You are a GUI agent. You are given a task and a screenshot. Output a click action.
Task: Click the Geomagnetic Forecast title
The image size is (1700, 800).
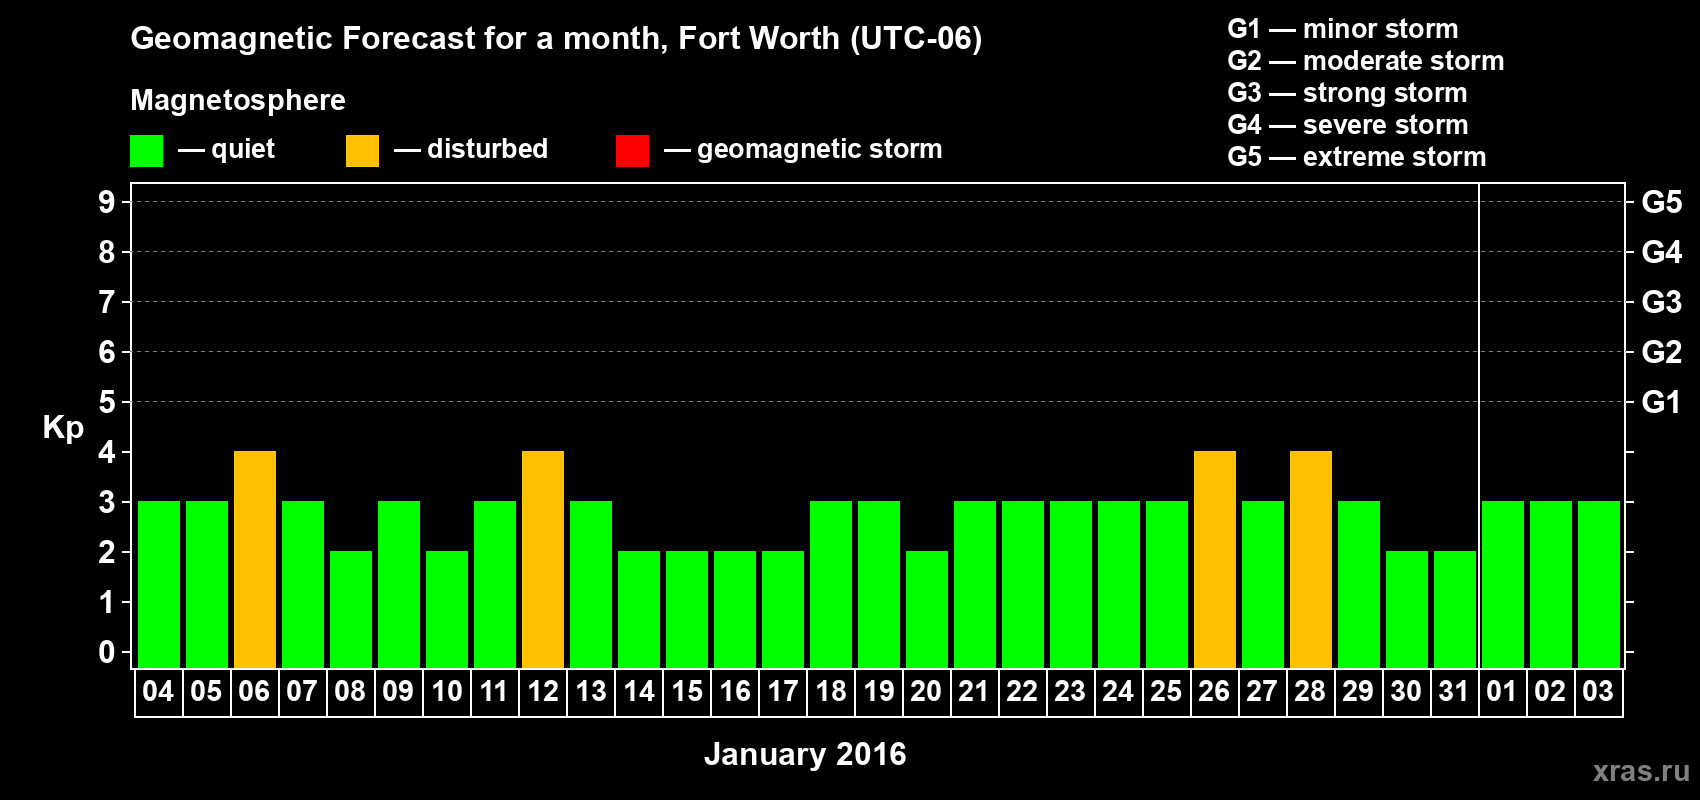556,39
